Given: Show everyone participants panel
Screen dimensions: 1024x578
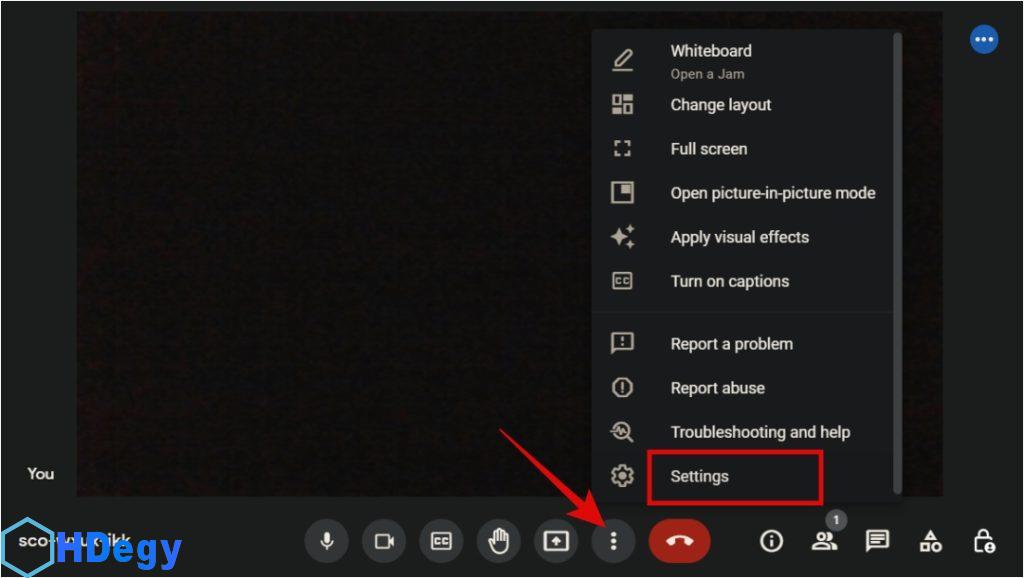Looking at the screenshot, I should point(824,541).
